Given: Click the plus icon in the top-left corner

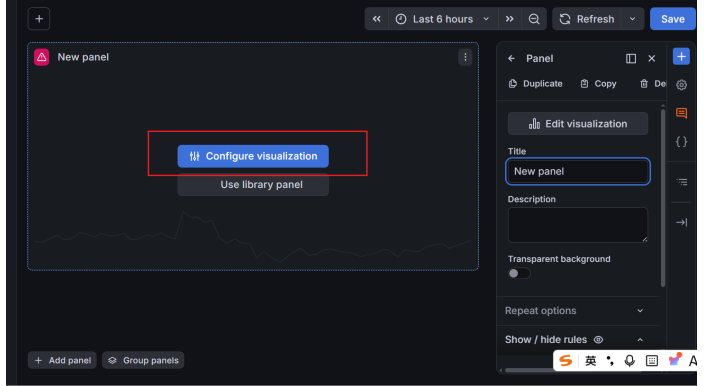Looking at the screenshot, I should 39,19.
